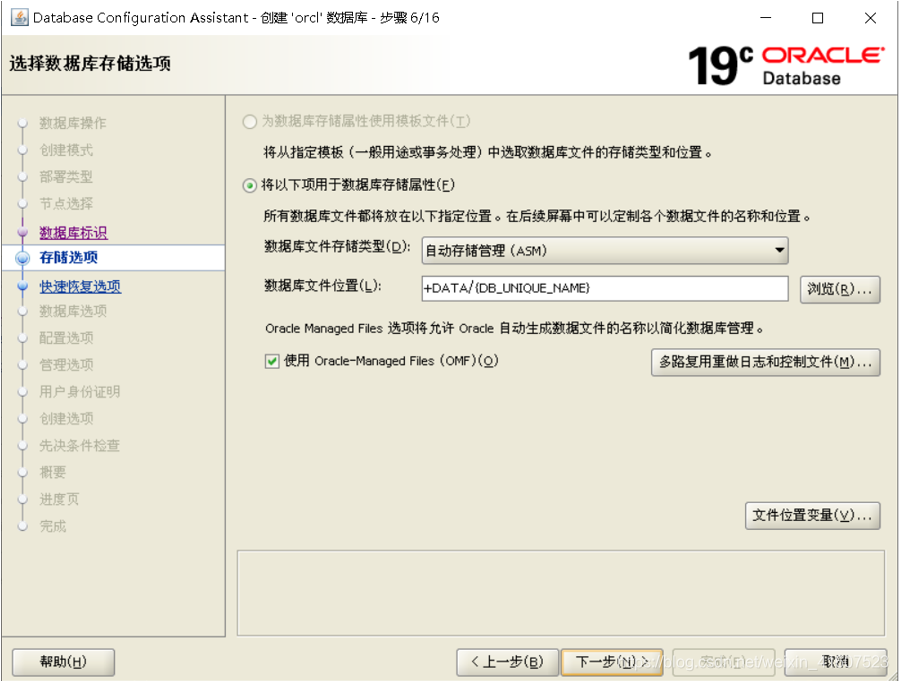
Task: Click the 完成 step in the sidebar
Action: click(53, 526)
